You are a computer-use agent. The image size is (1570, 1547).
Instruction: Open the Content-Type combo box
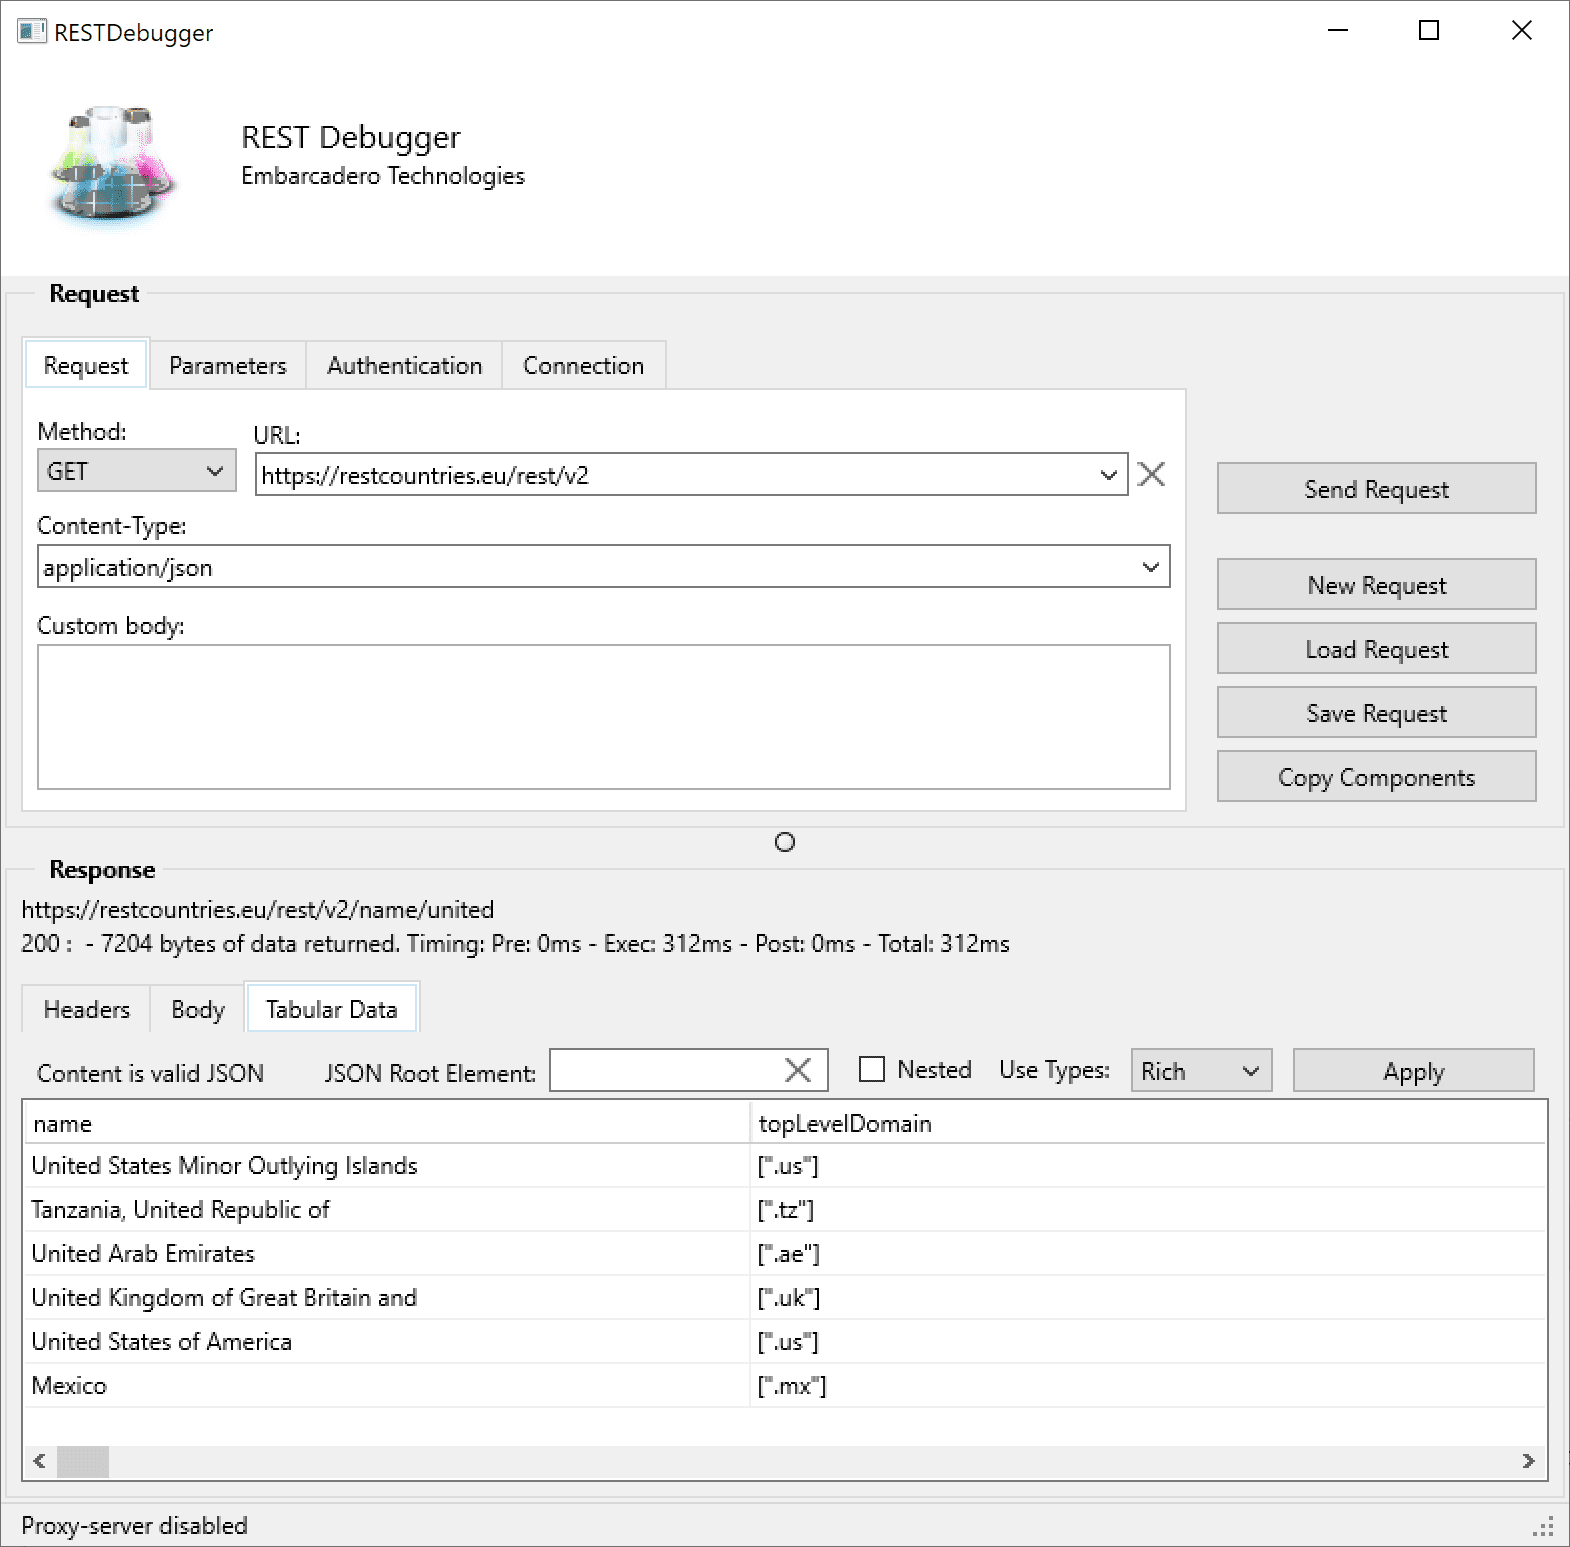[604, 567]
